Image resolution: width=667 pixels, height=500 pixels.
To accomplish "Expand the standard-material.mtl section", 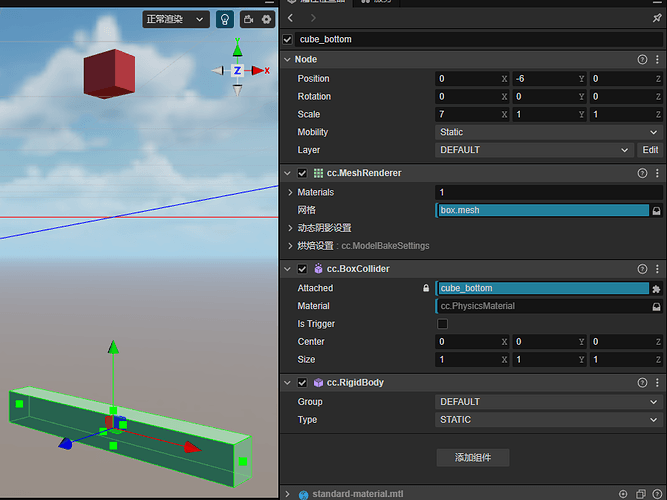I will coord(288,494).
